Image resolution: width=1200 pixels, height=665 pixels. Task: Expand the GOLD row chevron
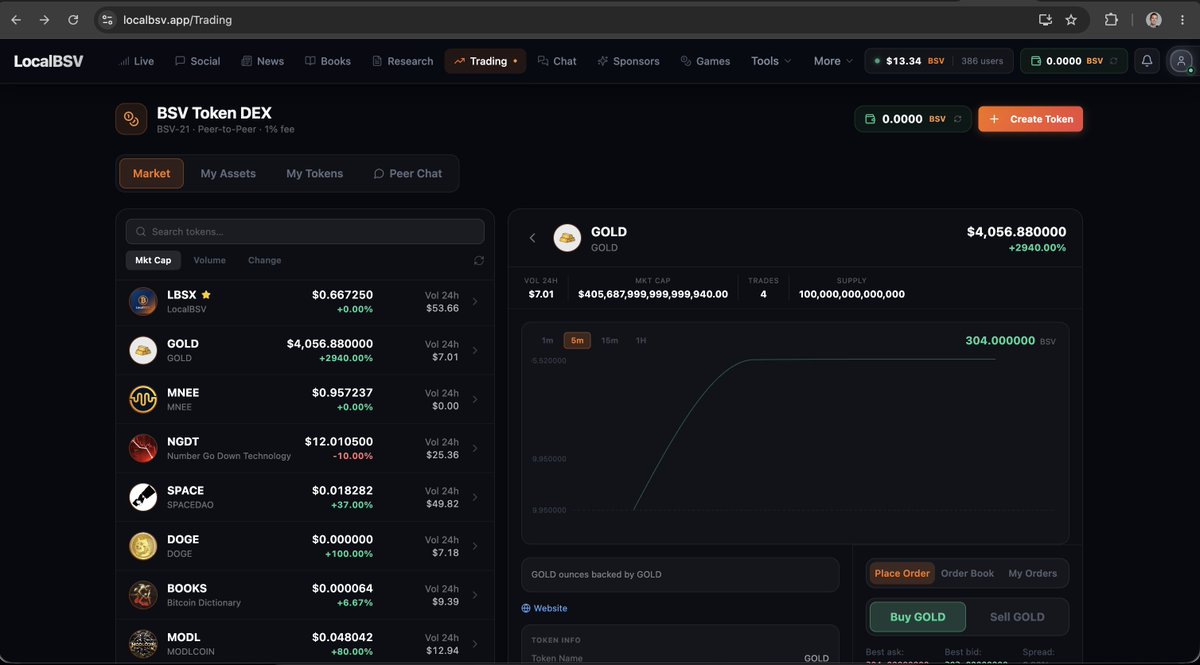[x=475, y=350]
